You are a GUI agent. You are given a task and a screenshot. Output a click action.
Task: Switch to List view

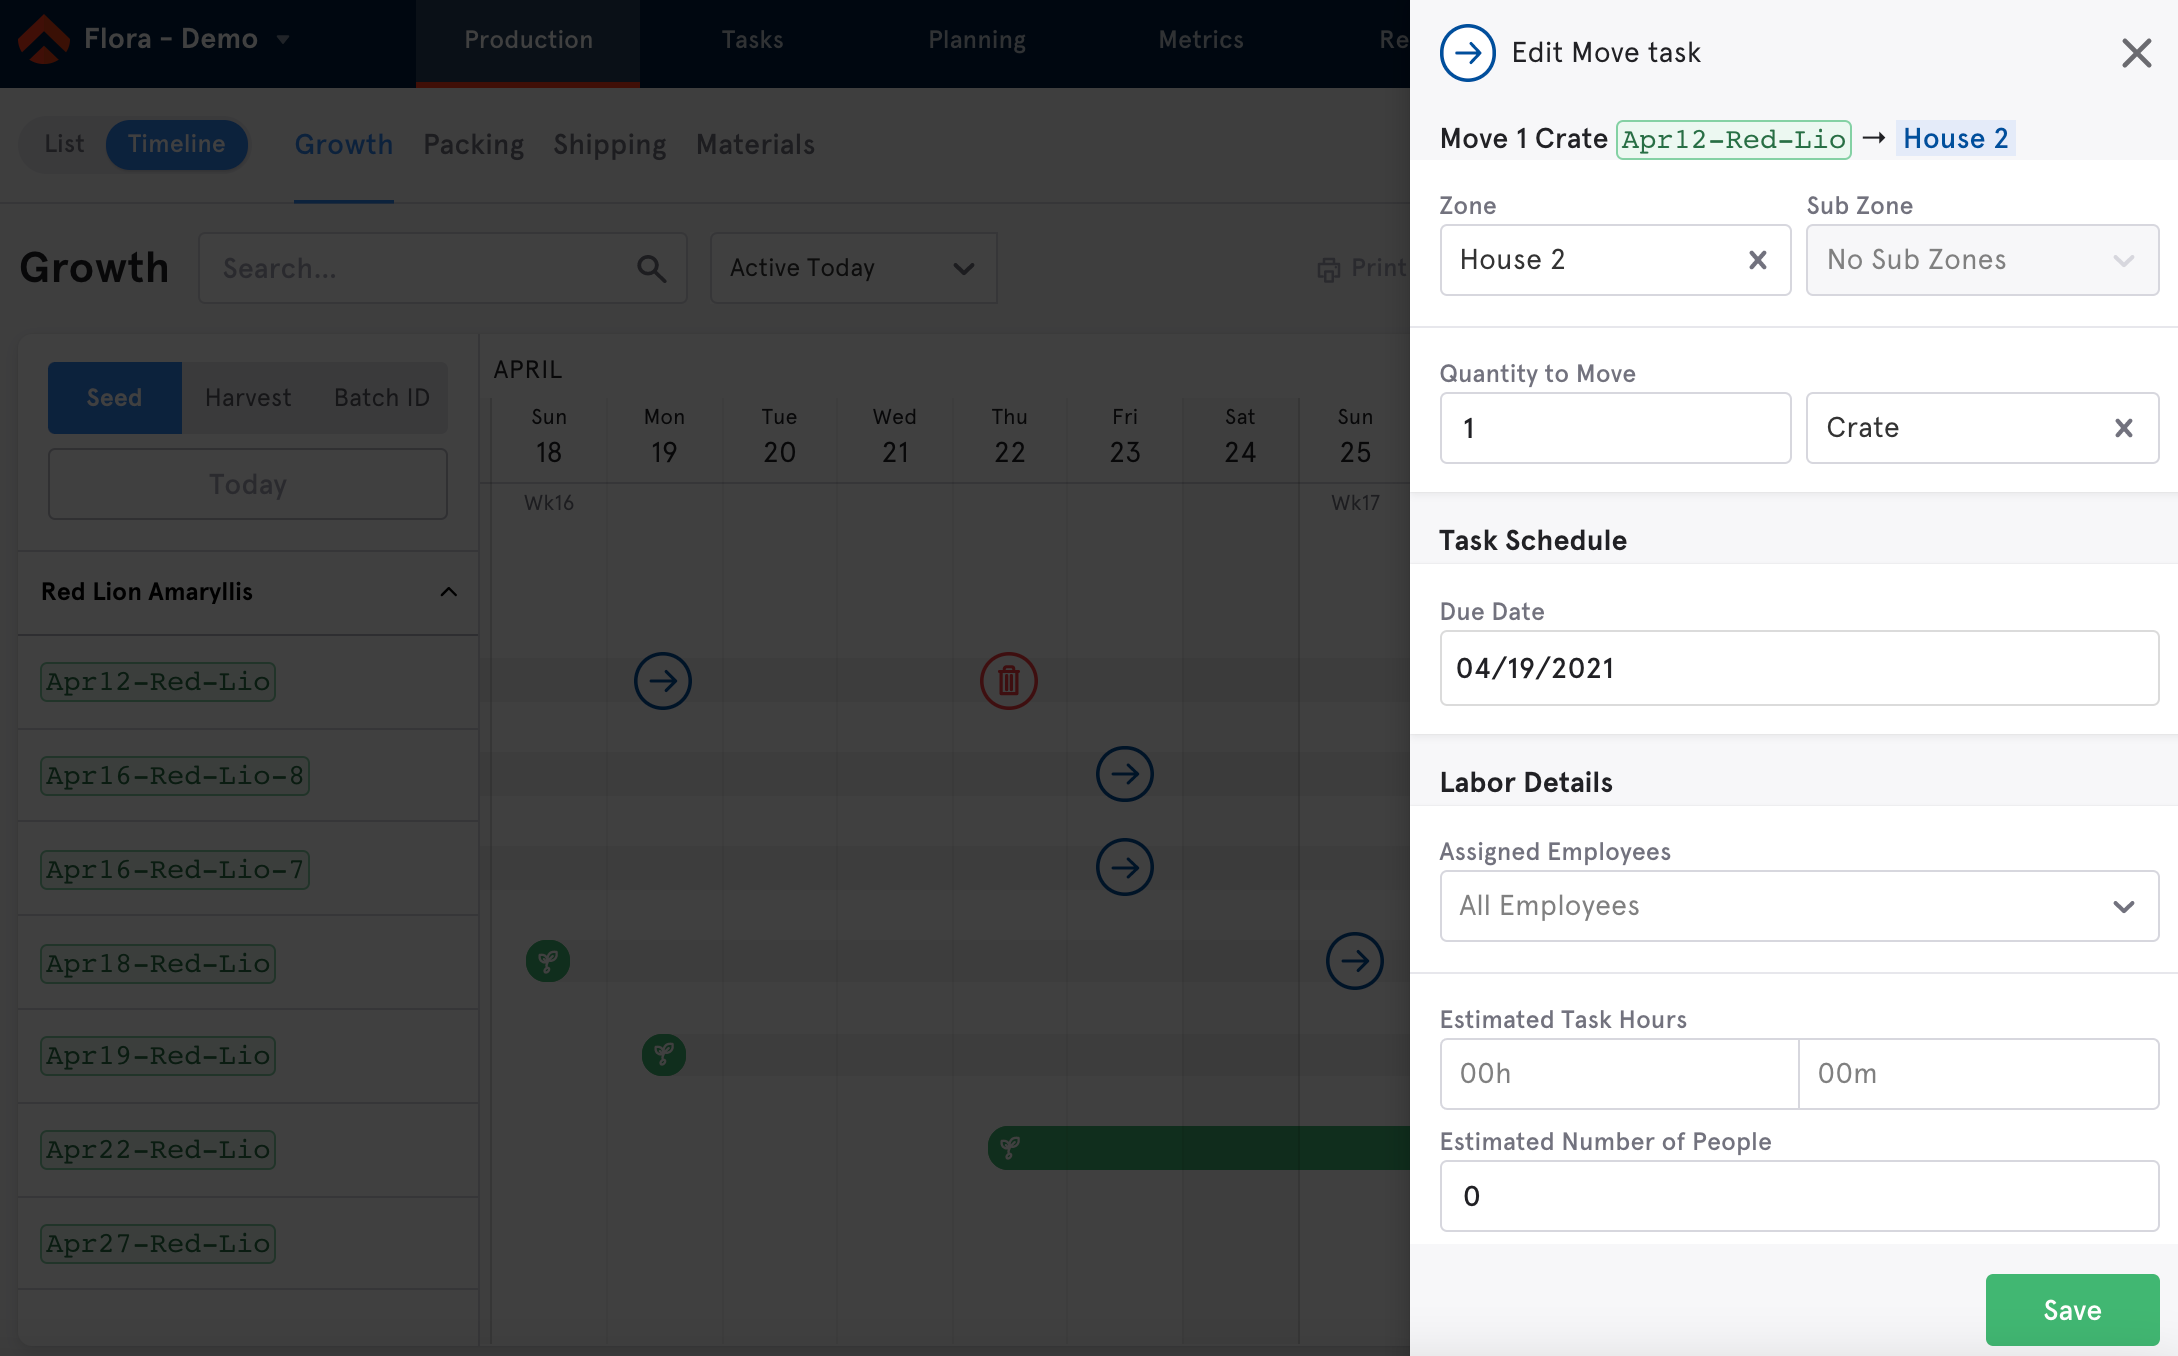click(64, 144)
